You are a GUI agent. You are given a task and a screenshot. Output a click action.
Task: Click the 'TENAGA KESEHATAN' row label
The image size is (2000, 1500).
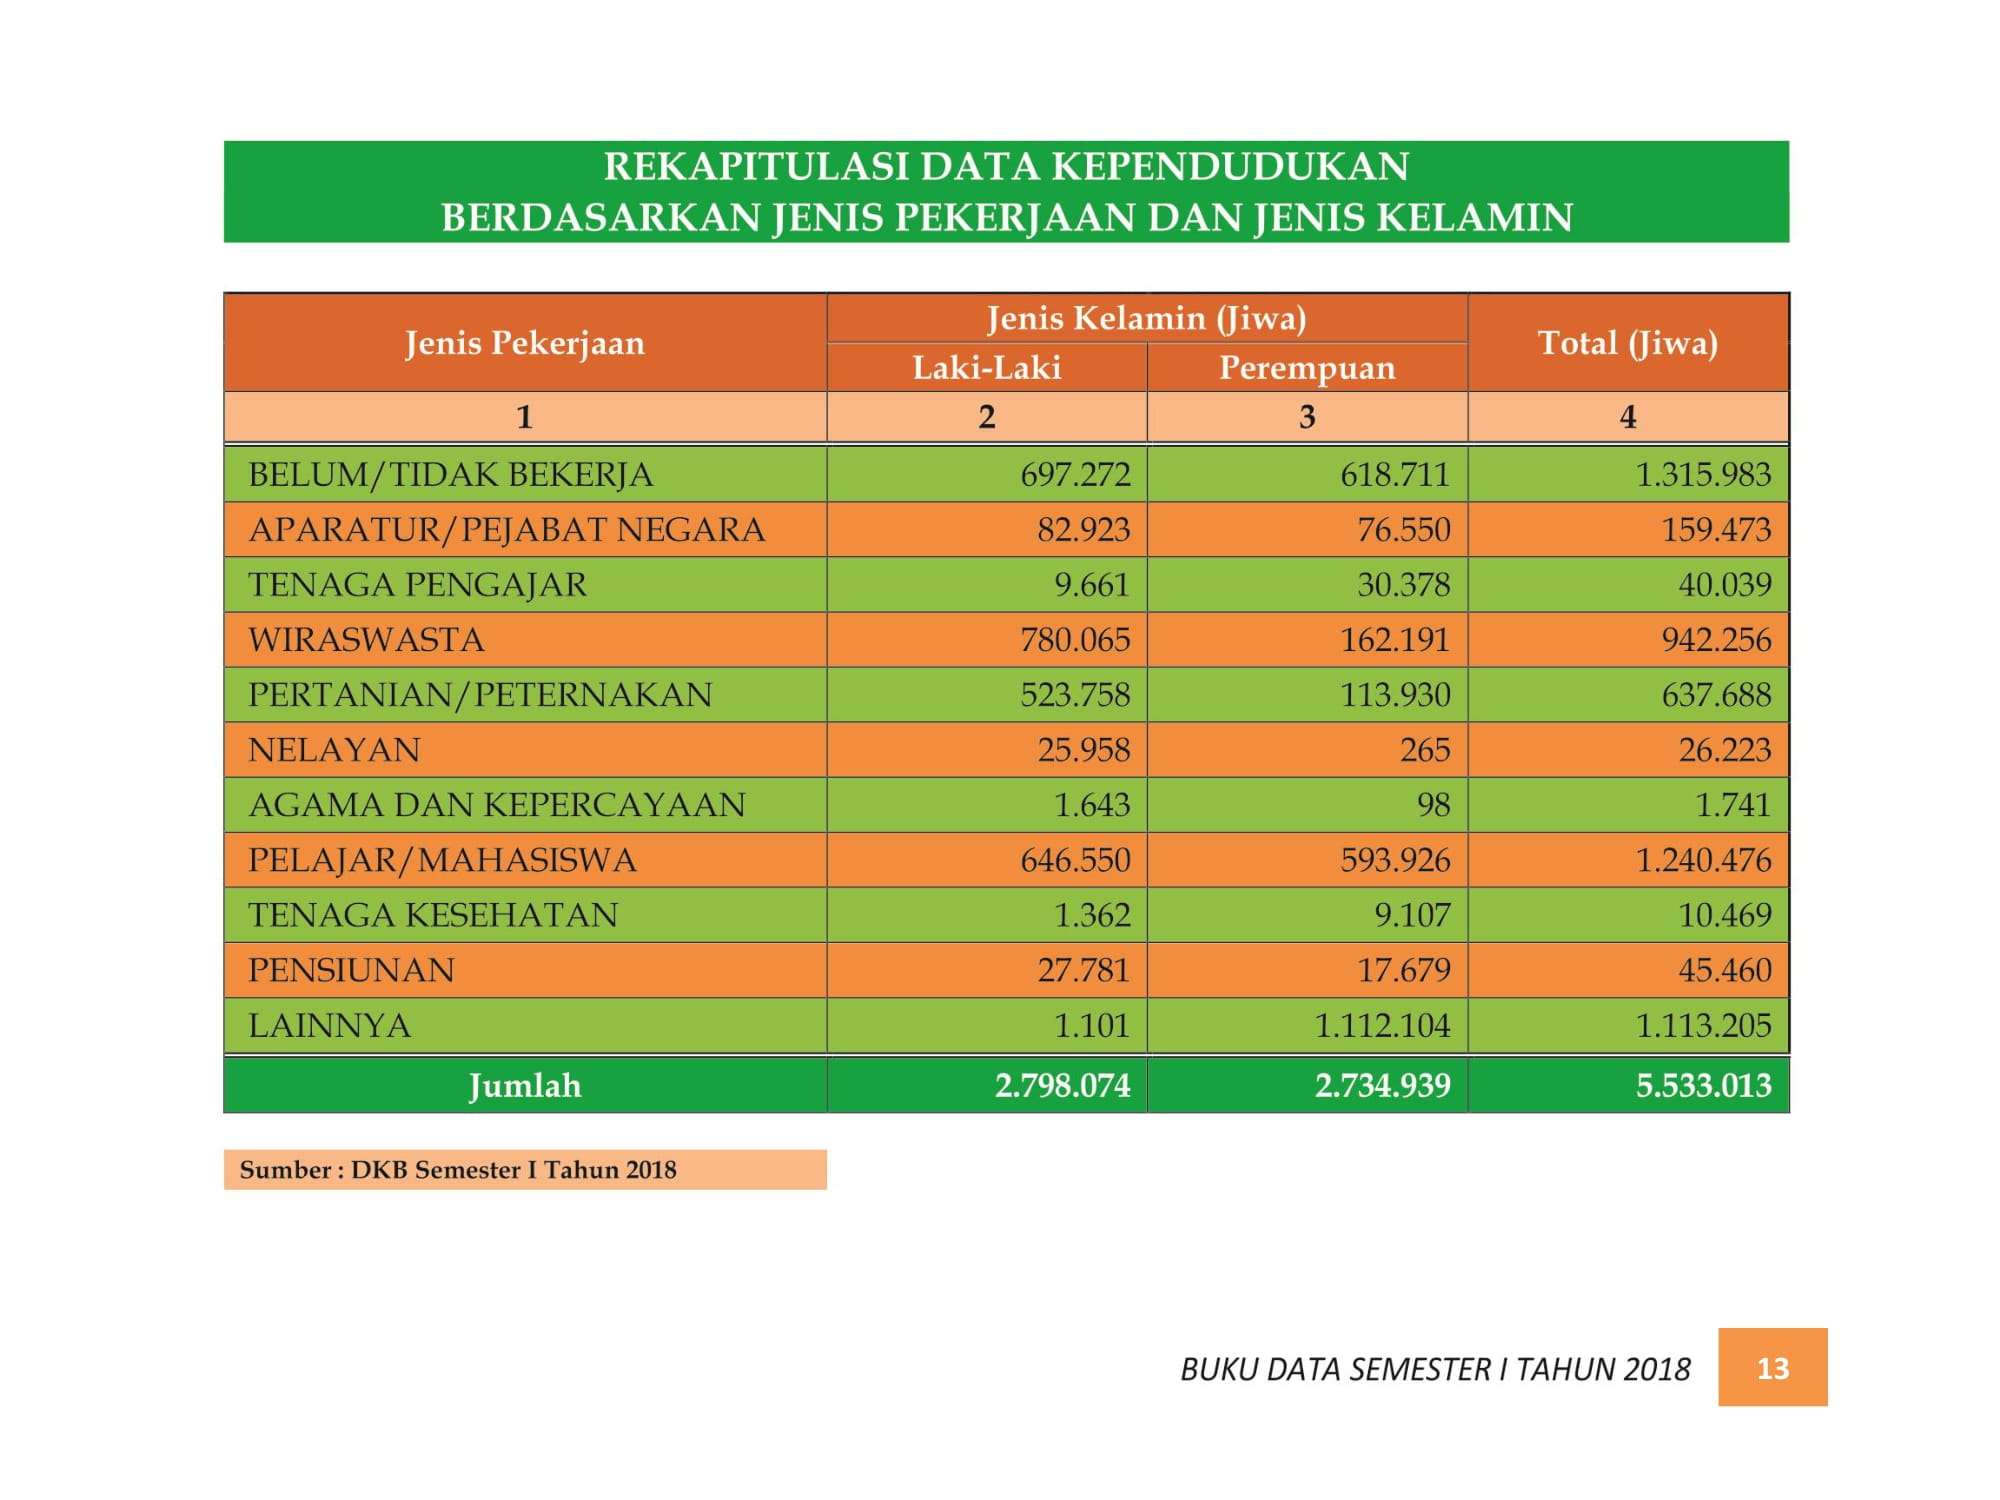click(x=433, y=915)
